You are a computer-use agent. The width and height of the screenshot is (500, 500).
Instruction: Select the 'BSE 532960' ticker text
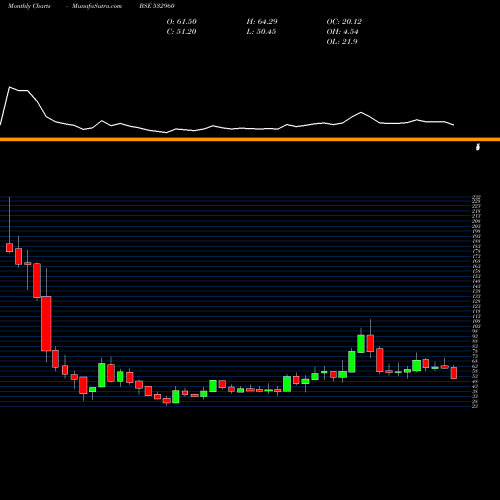click(157, 6)
